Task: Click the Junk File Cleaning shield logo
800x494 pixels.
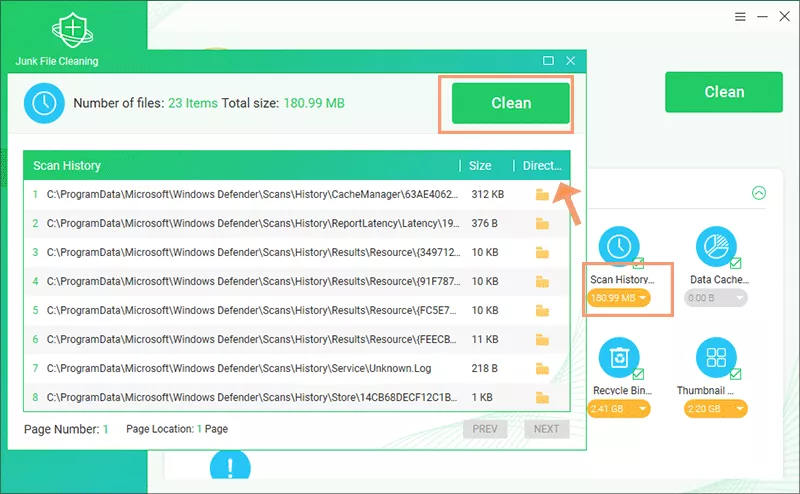Action: coord(72,31)
